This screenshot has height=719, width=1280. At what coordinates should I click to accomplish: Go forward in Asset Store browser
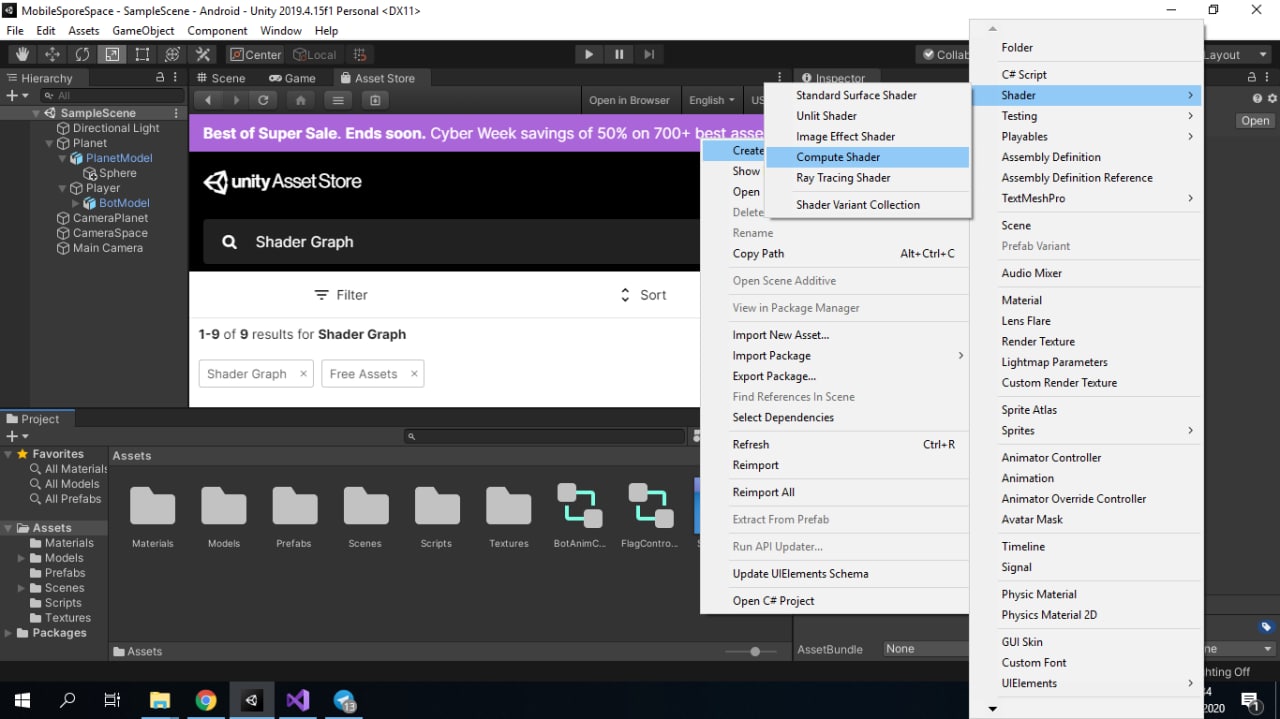236,100
